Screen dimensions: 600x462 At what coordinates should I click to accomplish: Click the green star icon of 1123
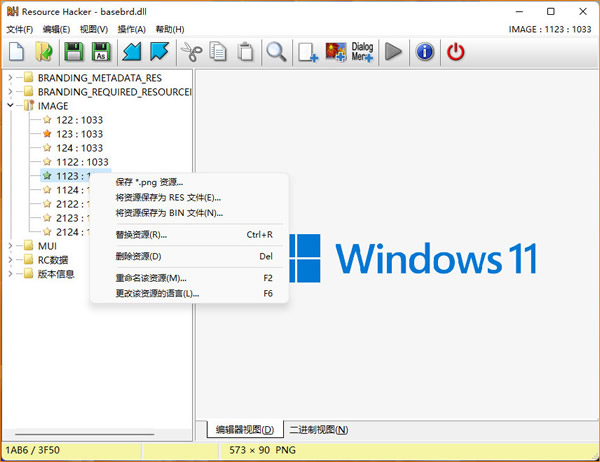click(x=47, y=176)
